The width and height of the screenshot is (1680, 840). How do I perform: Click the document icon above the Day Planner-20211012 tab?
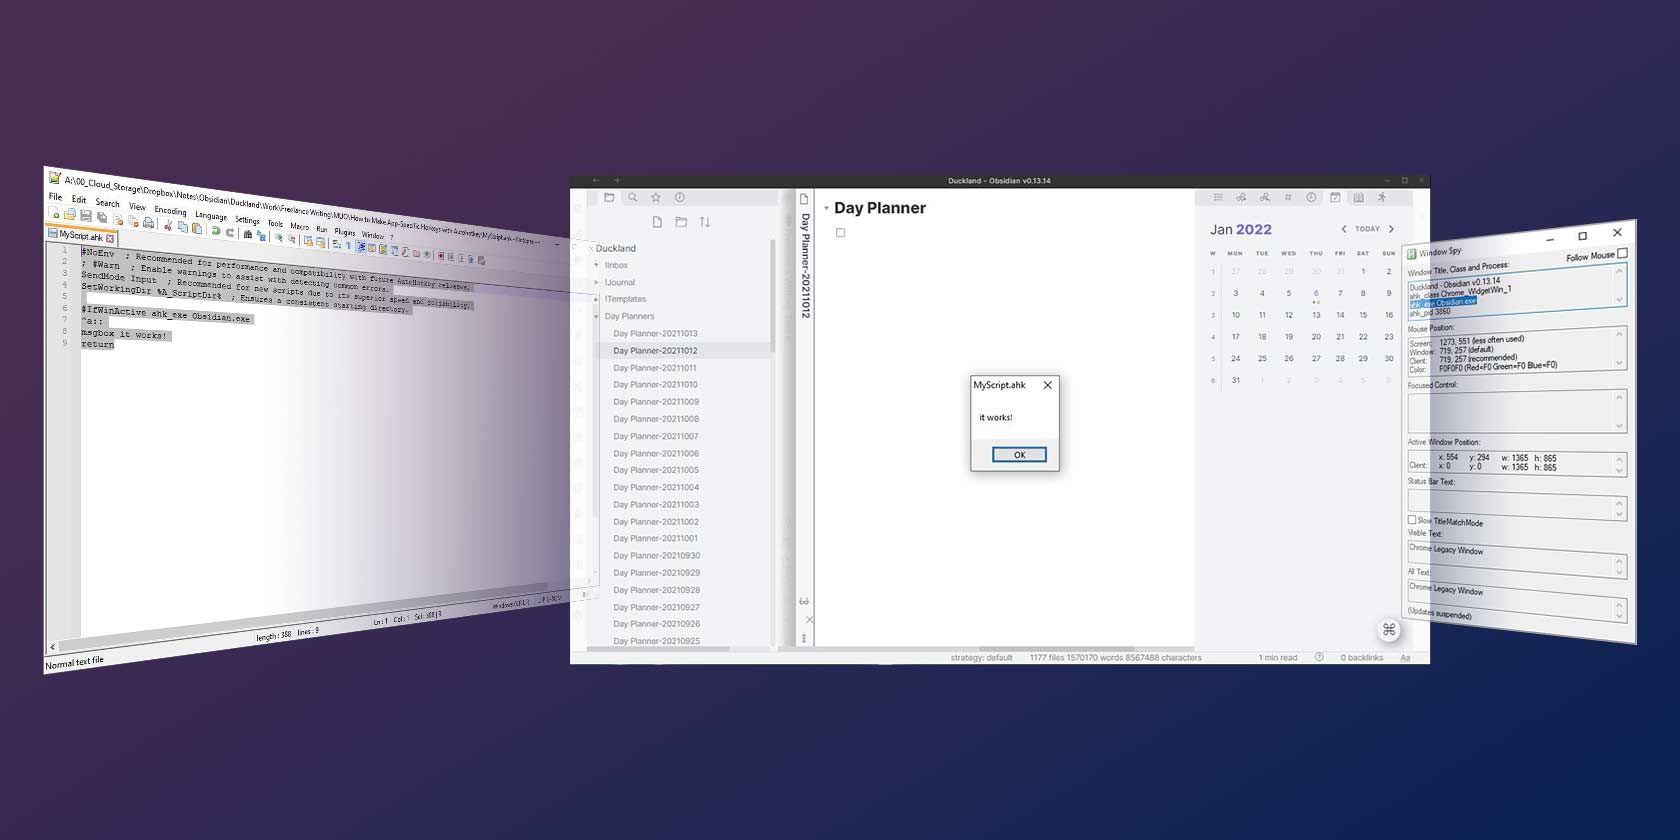(x=804, y=199)
